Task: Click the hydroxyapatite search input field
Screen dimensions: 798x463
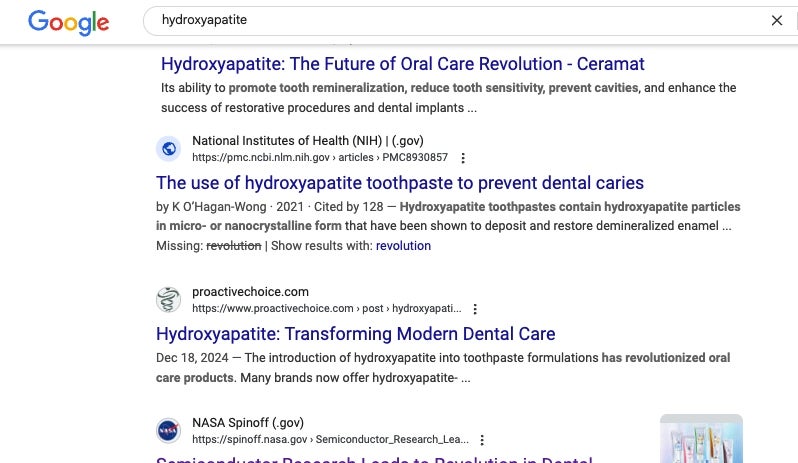Action: coord(458,20)
